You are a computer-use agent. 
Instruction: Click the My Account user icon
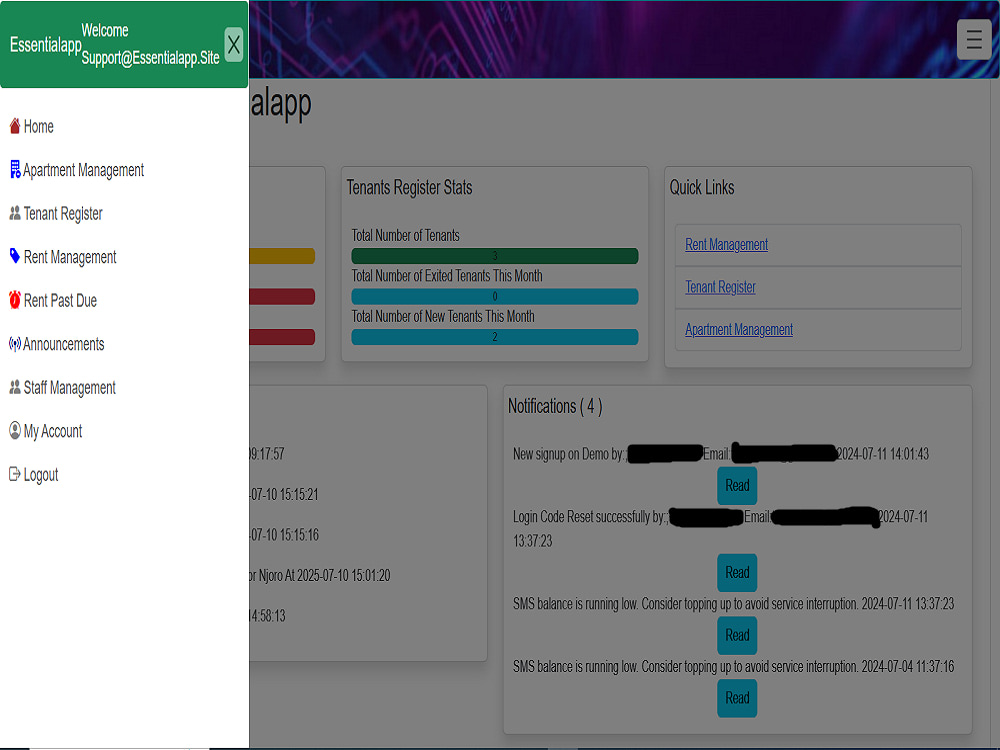pos(15,430)
